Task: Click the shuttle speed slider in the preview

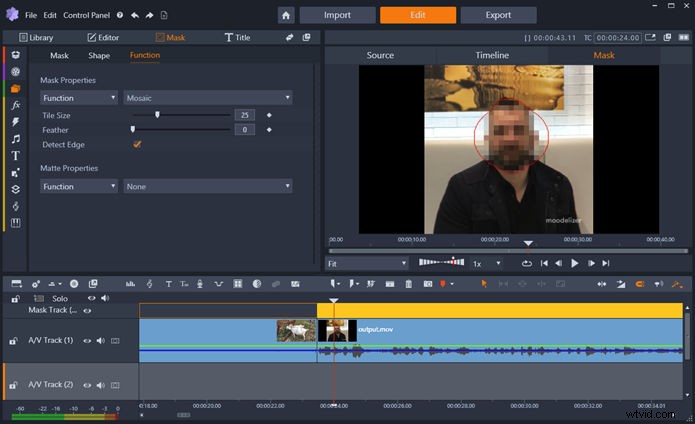Action: coord(441,262)
